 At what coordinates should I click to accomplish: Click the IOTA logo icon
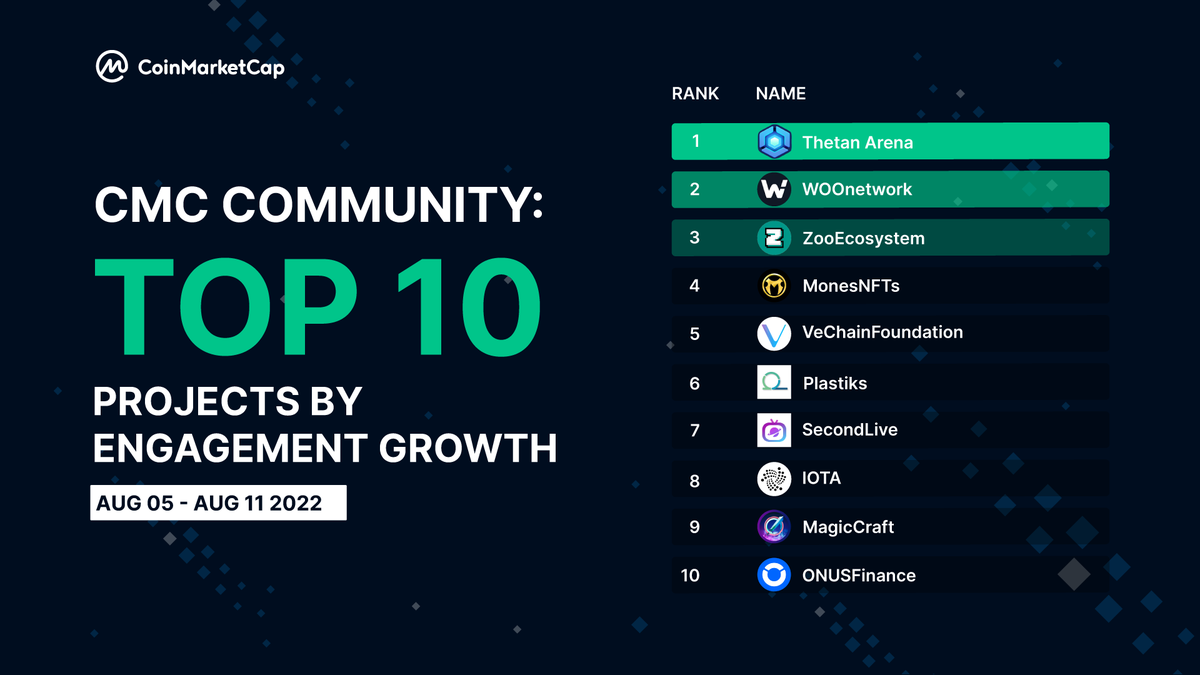pyautogui.click(x=774, y=478)
